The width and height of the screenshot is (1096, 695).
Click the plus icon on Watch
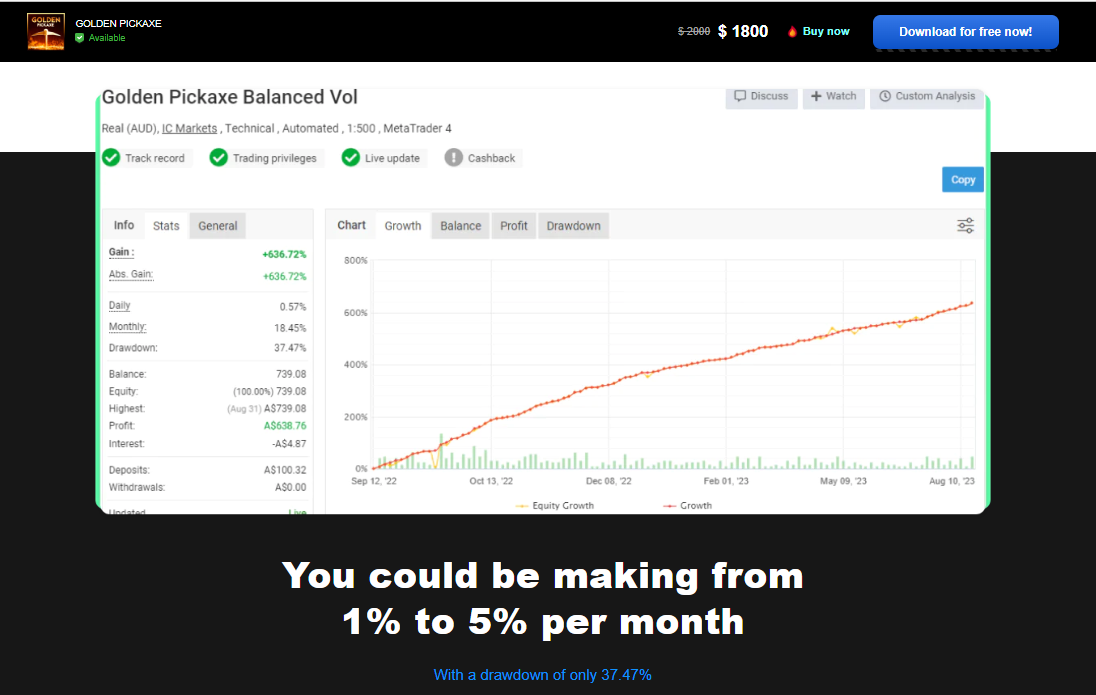point(816,96)
